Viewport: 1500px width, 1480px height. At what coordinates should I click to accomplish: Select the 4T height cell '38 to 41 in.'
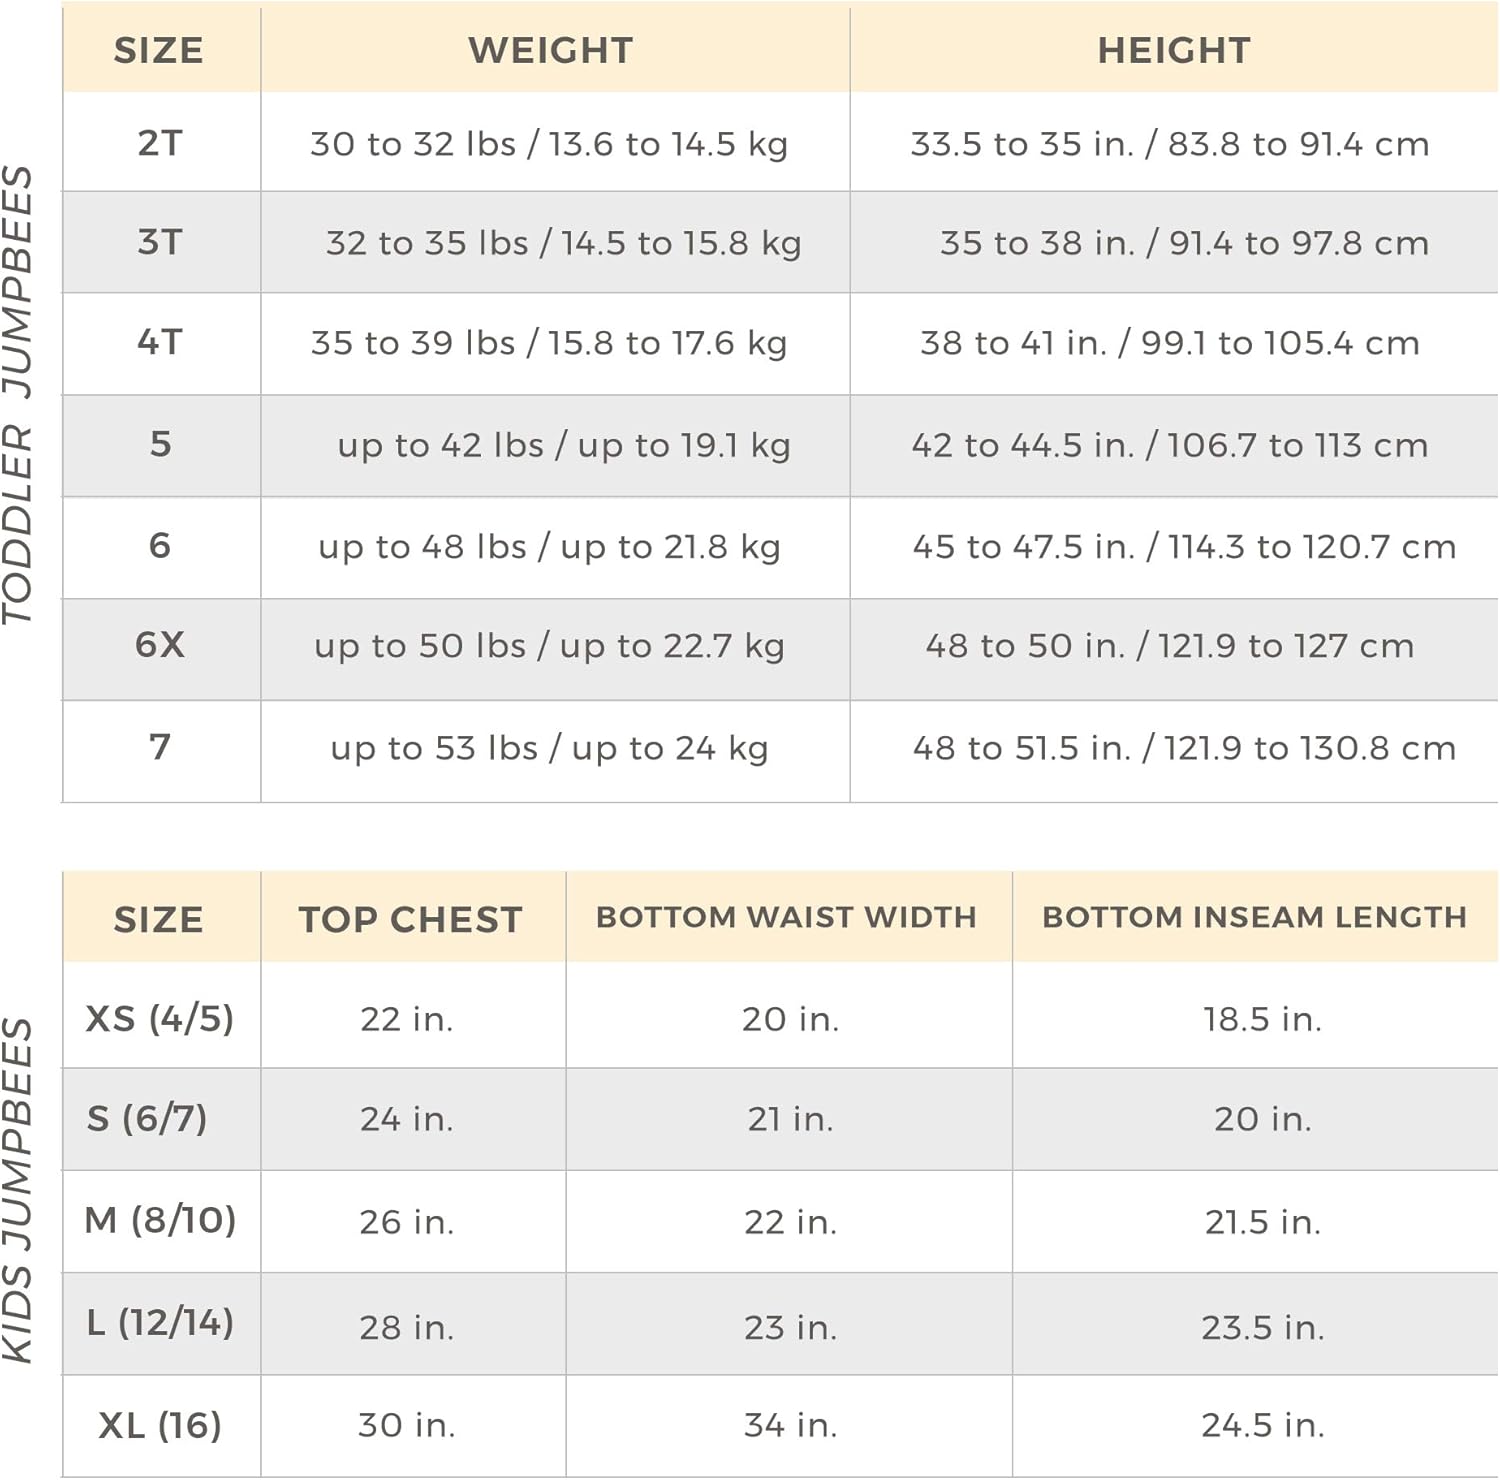[1169, 343]
